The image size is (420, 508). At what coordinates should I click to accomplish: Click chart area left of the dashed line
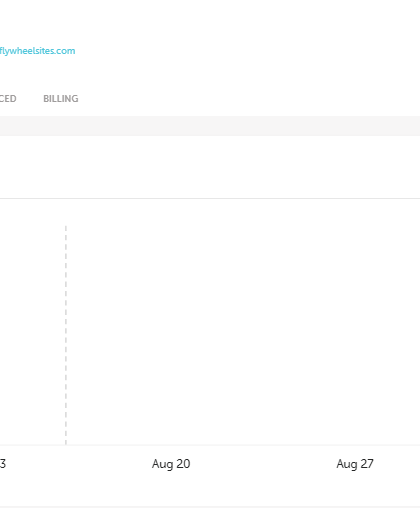32,333
